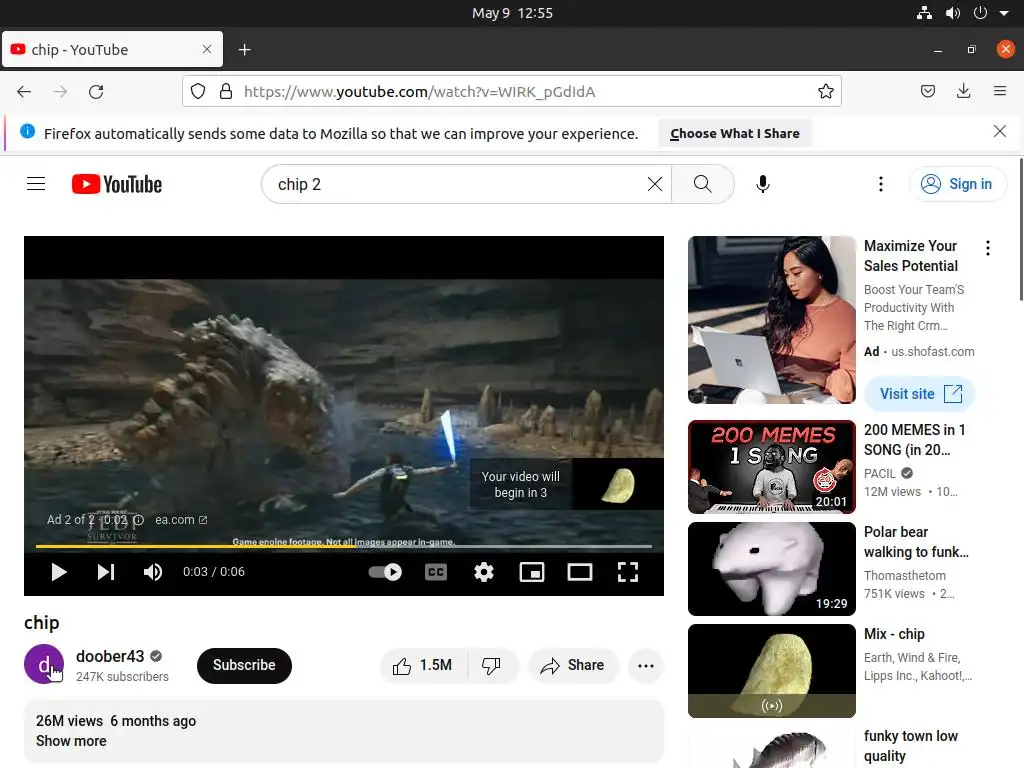This screenshot has width=1024, height=768.
Task: Click the 26M views 6 months ago text
Action: [x=116, y=721]
